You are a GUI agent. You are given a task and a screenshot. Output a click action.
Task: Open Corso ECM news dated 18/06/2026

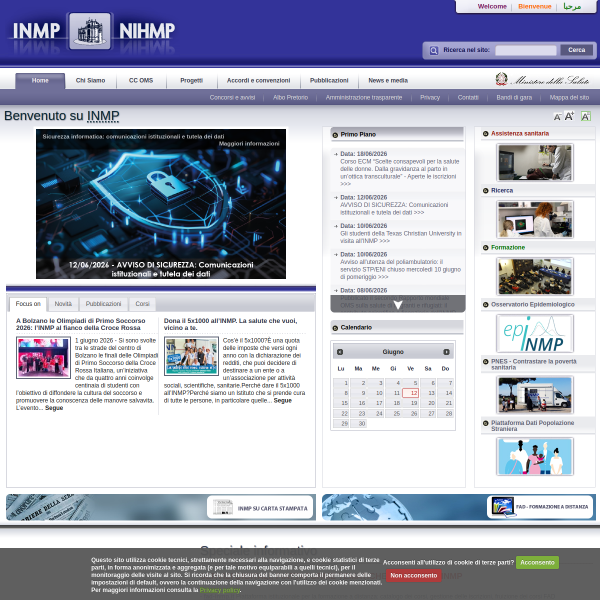(400, 173)
